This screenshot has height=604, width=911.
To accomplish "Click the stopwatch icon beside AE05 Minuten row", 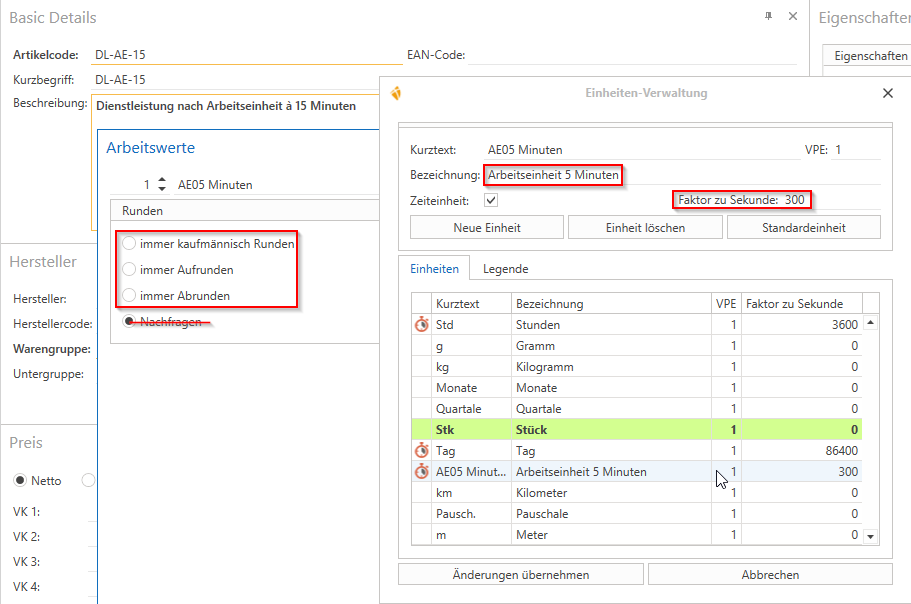I will (x=422, y=472).
